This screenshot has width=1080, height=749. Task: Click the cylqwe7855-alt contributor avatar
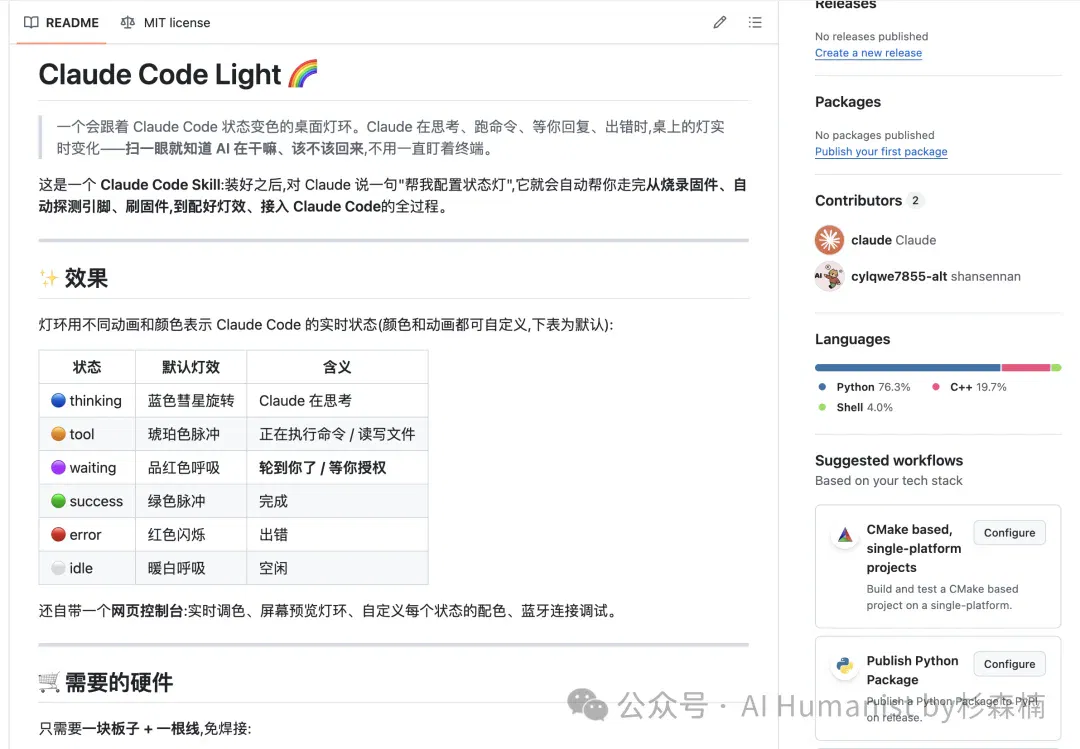829,276
